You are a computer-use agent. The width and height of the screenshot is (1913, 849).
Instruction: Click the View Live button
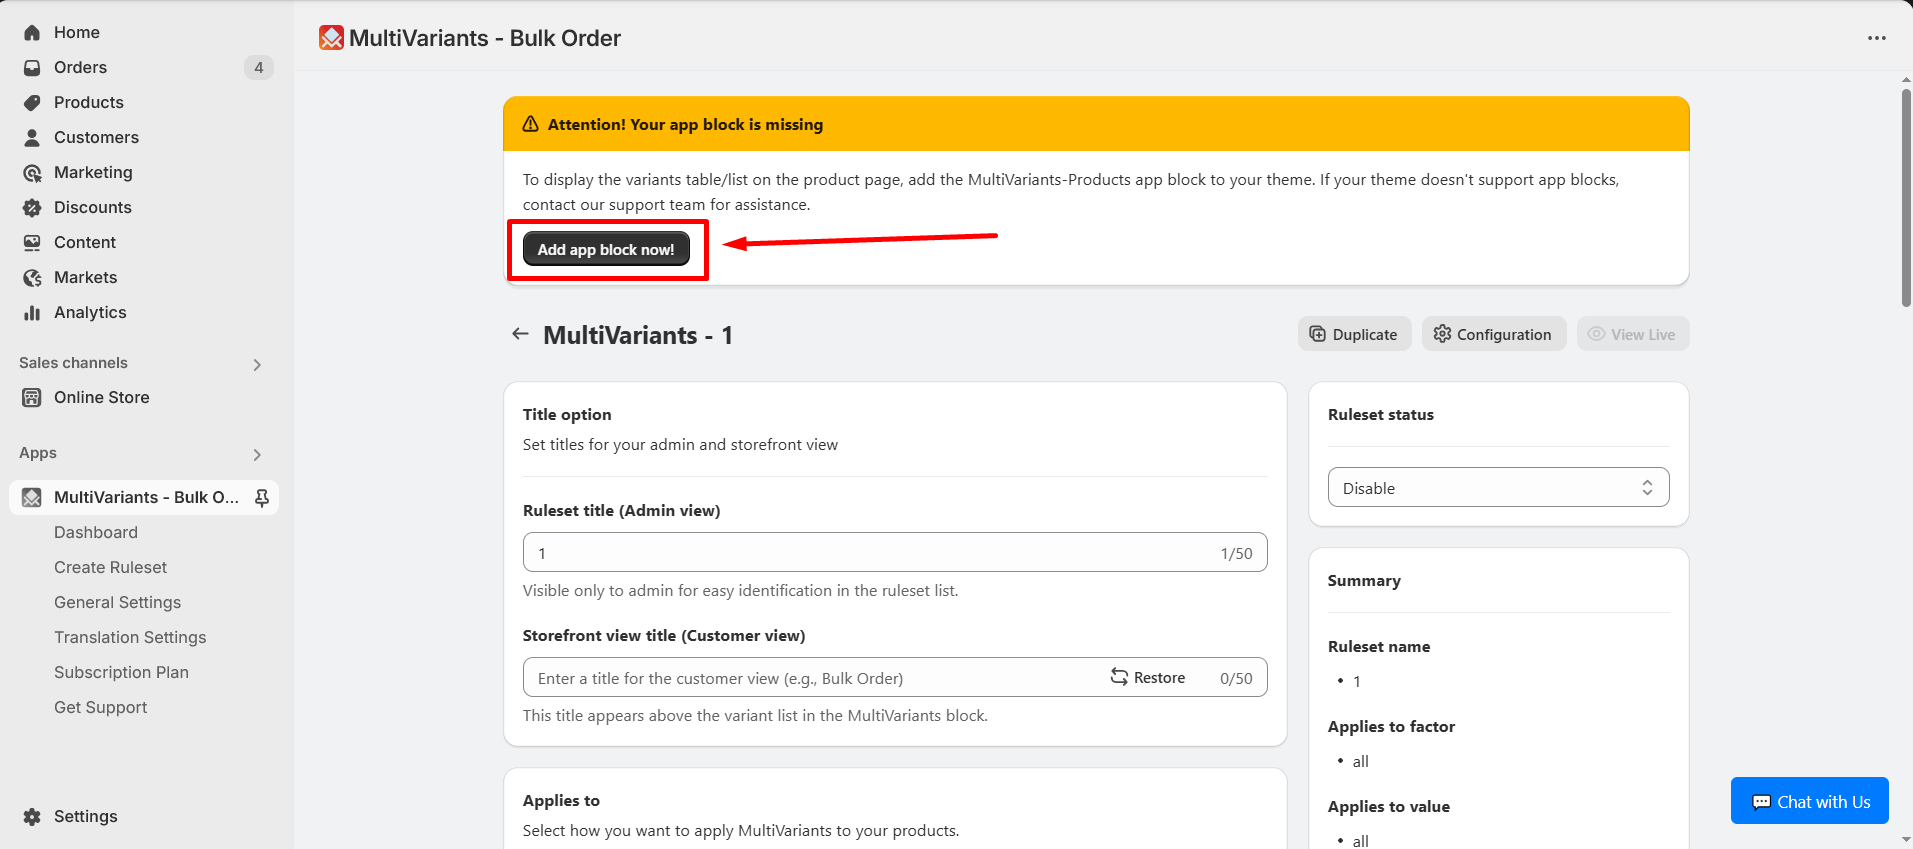pos(1632,334)
